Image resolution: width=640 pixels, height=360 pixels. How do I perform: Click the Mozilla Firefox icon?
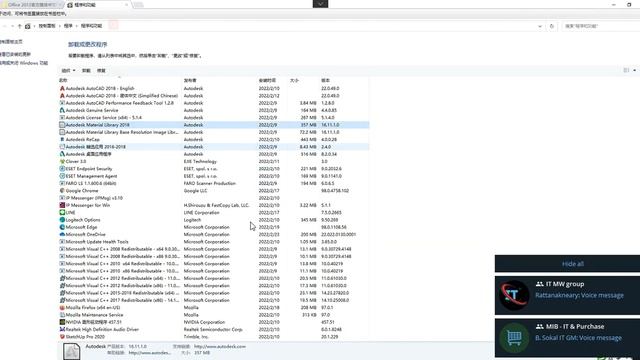pyautogui.click(x=62, y=308)
